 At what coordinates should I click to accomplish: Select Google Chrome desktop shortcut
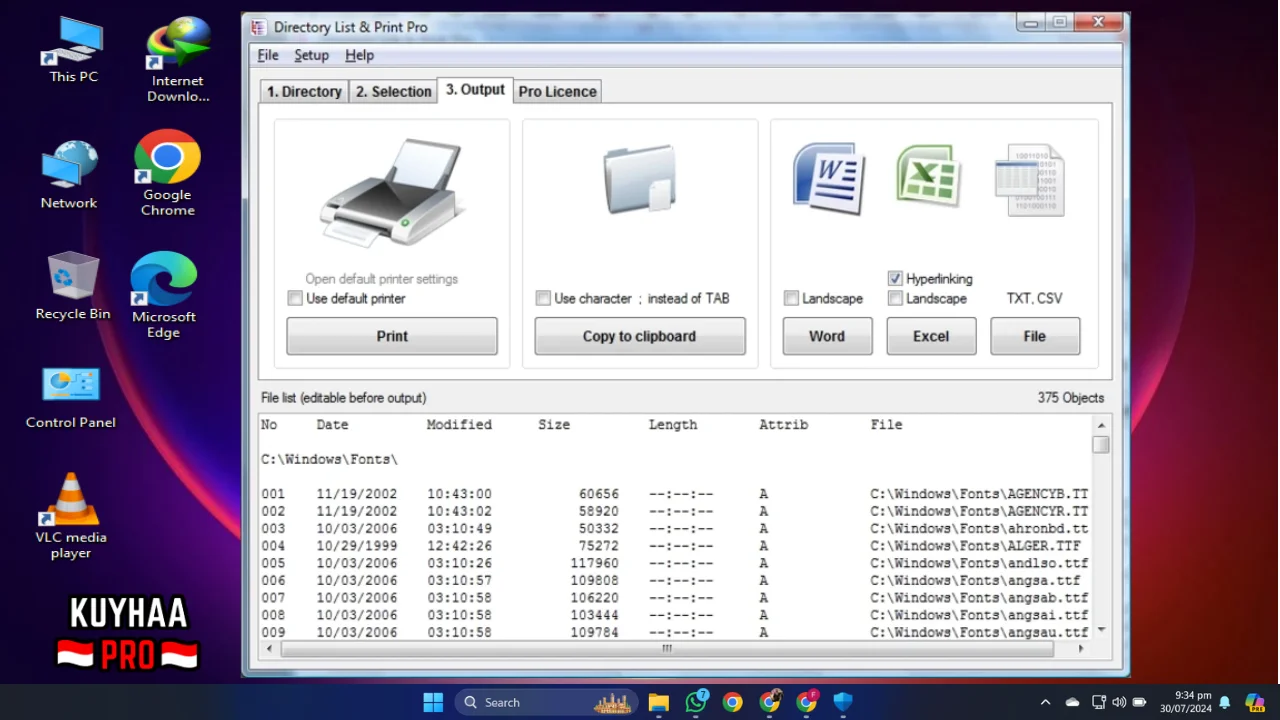point(168,173)
